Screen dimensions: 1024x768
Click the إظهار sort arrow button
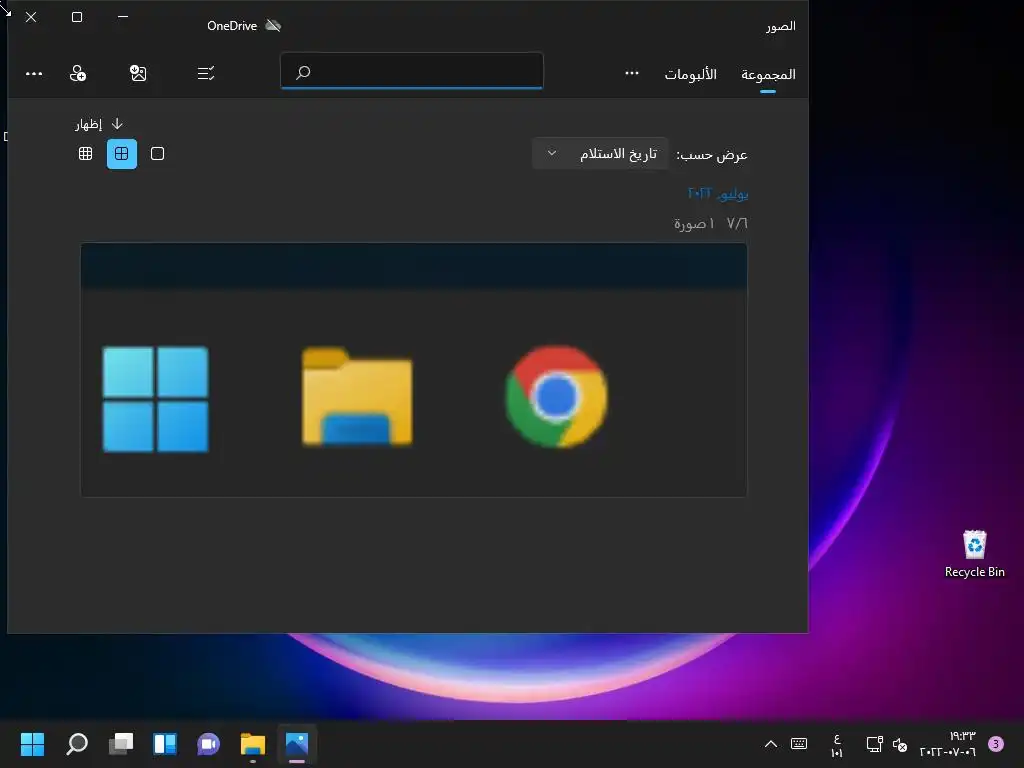[x=99, y=124]
